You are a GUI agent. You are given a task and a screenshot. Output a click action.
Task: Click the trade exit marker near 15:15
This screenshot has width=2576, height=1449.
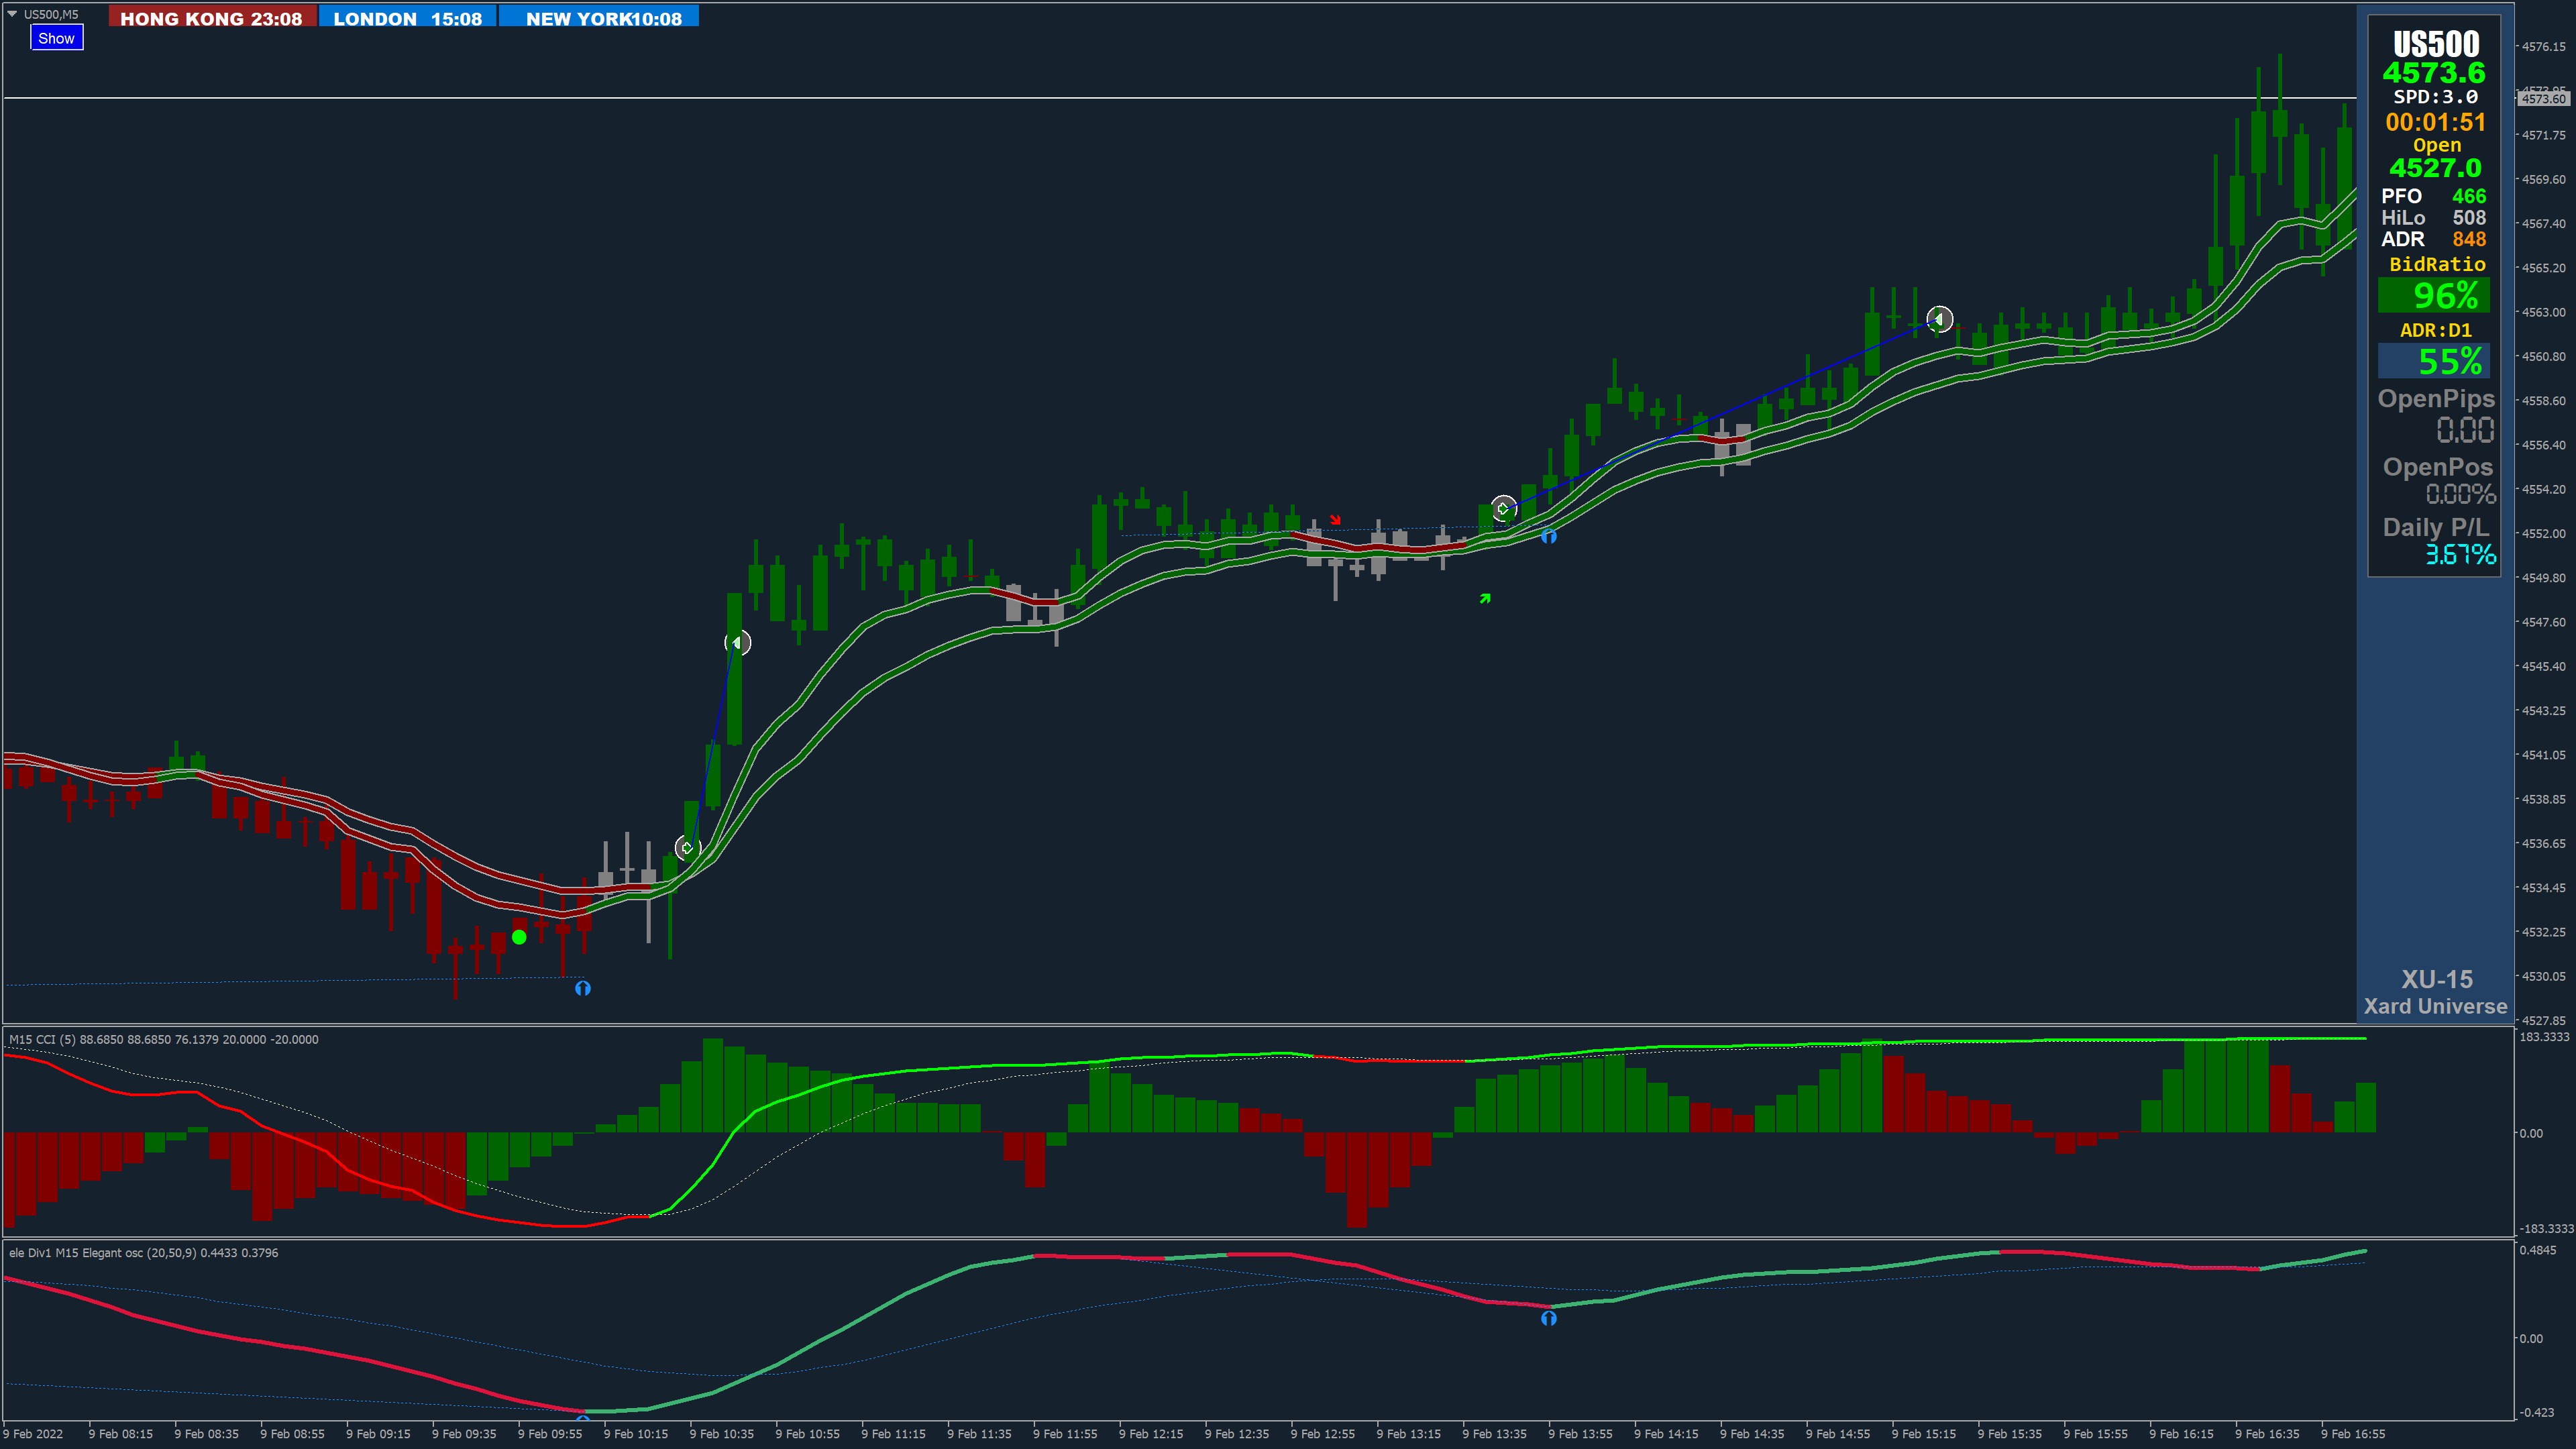click(x=1939, y=319)
